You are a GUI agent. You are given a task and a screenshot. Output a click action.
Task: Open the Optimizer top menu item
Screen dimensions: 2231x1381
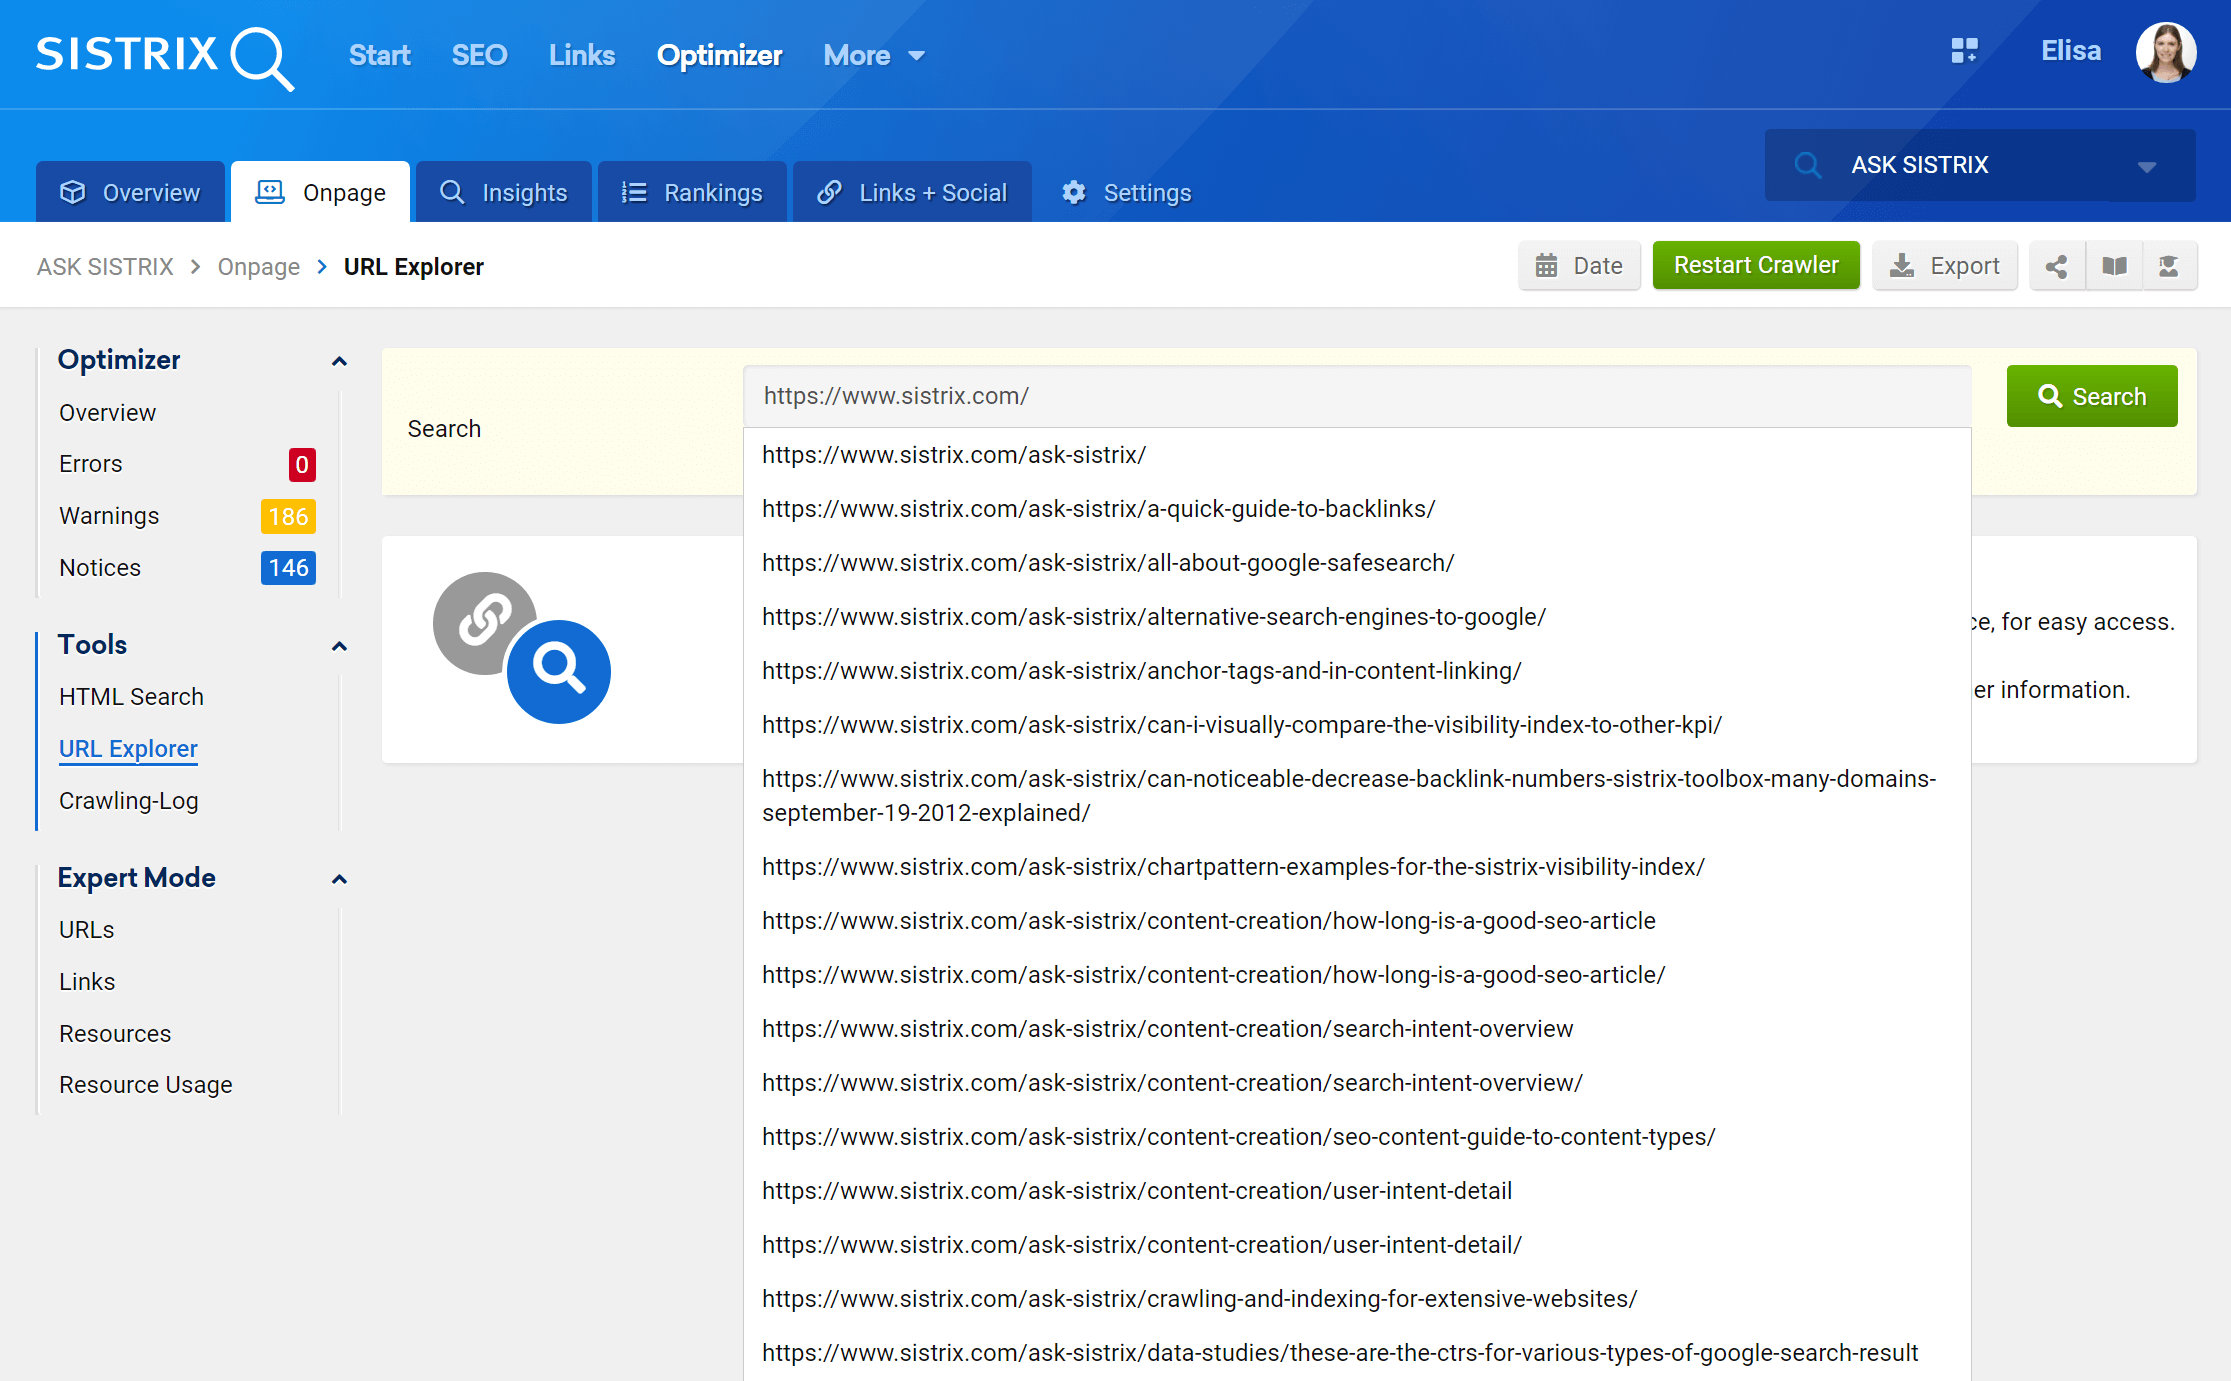pyautogui.click(x=719, y=56)
